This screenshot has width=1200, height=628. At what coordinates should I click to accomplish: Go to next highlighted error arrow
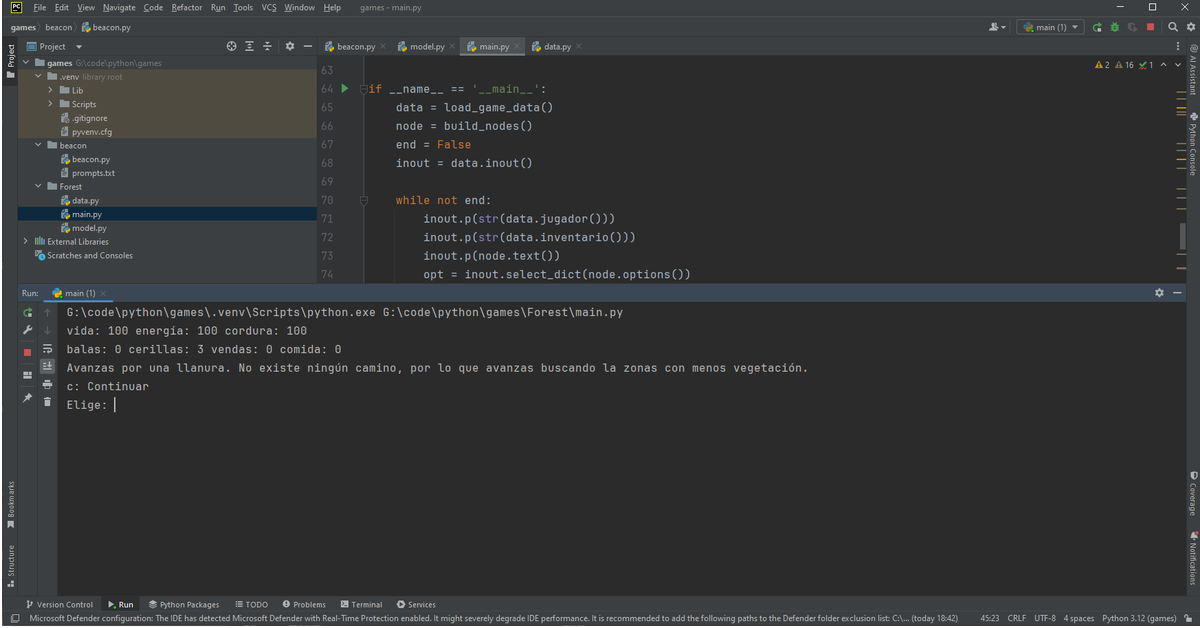[x=1178, y=65]
